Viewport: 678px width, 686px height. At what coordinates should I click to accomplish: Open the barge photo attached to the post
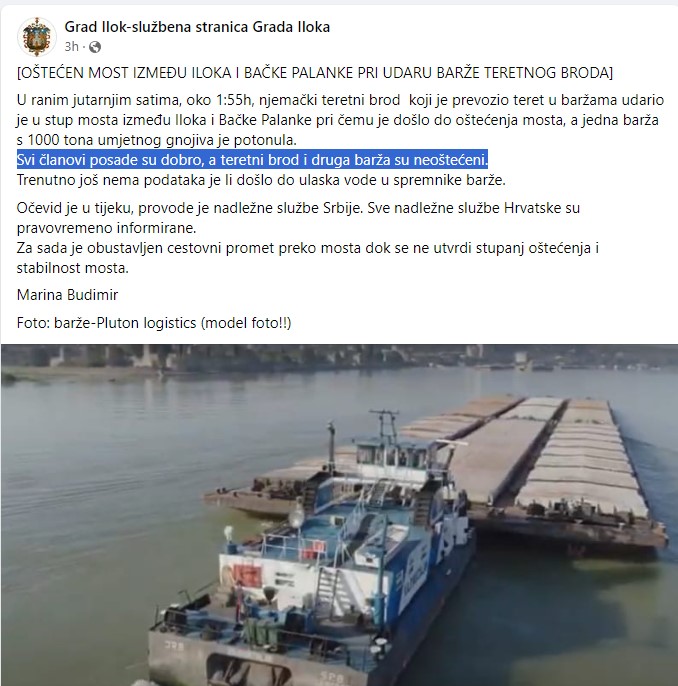click(x=339, y=515)
